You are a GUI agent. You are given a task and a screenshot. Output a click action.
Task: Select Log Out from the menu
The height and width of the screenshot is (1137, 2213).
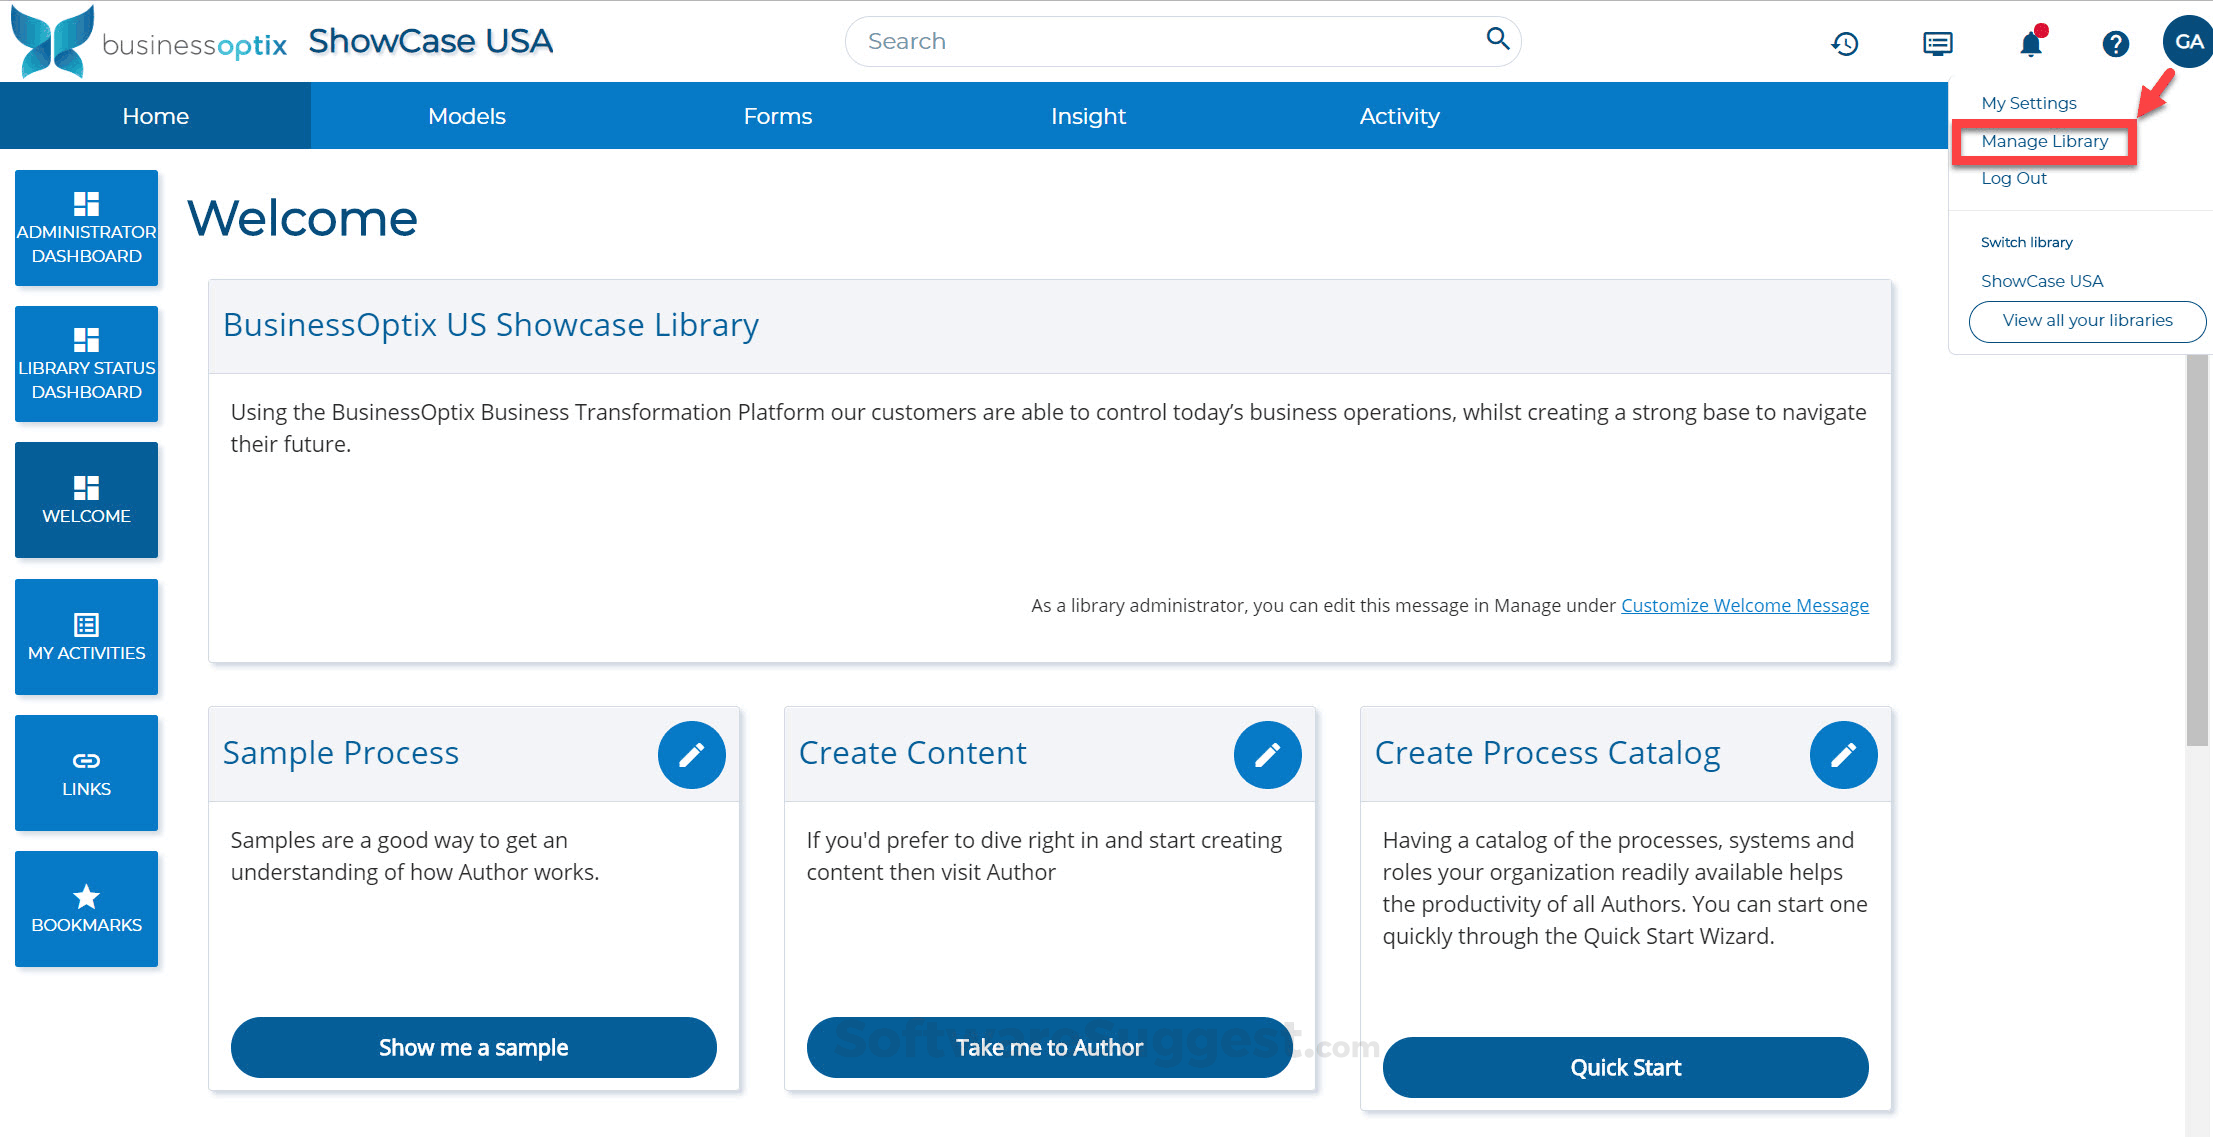coord(2013,177)
